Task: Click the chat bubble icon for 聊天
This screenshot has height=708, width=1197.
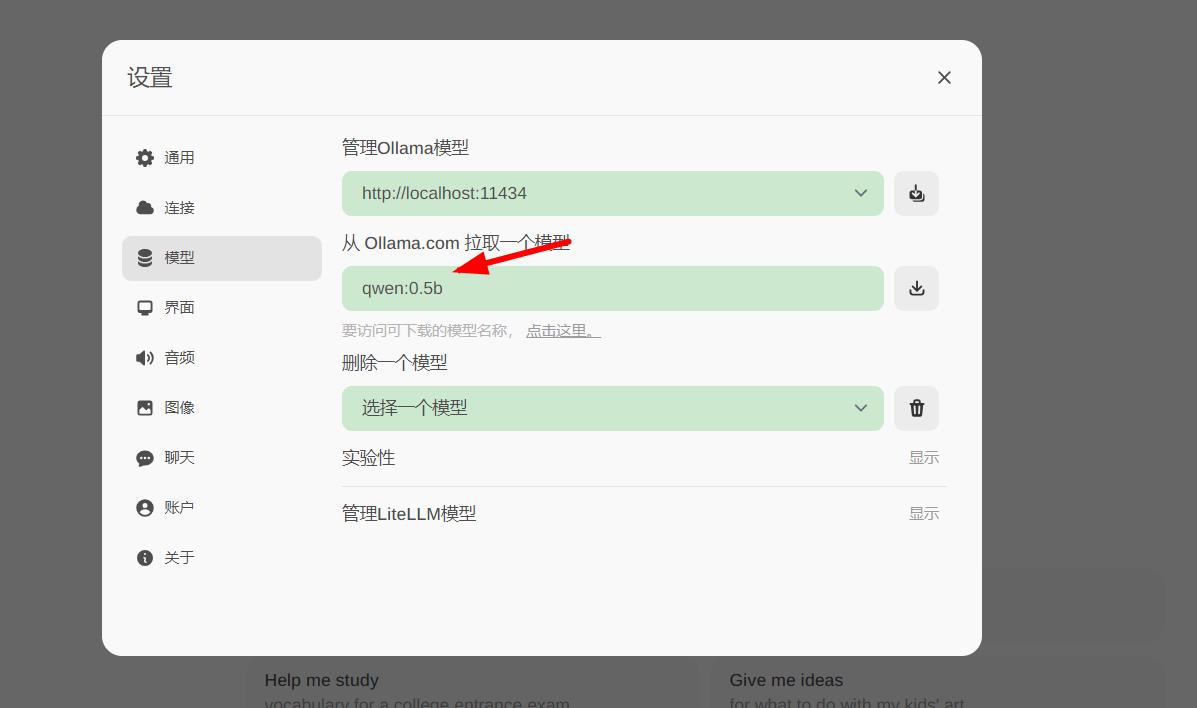Action: [144, 458]
